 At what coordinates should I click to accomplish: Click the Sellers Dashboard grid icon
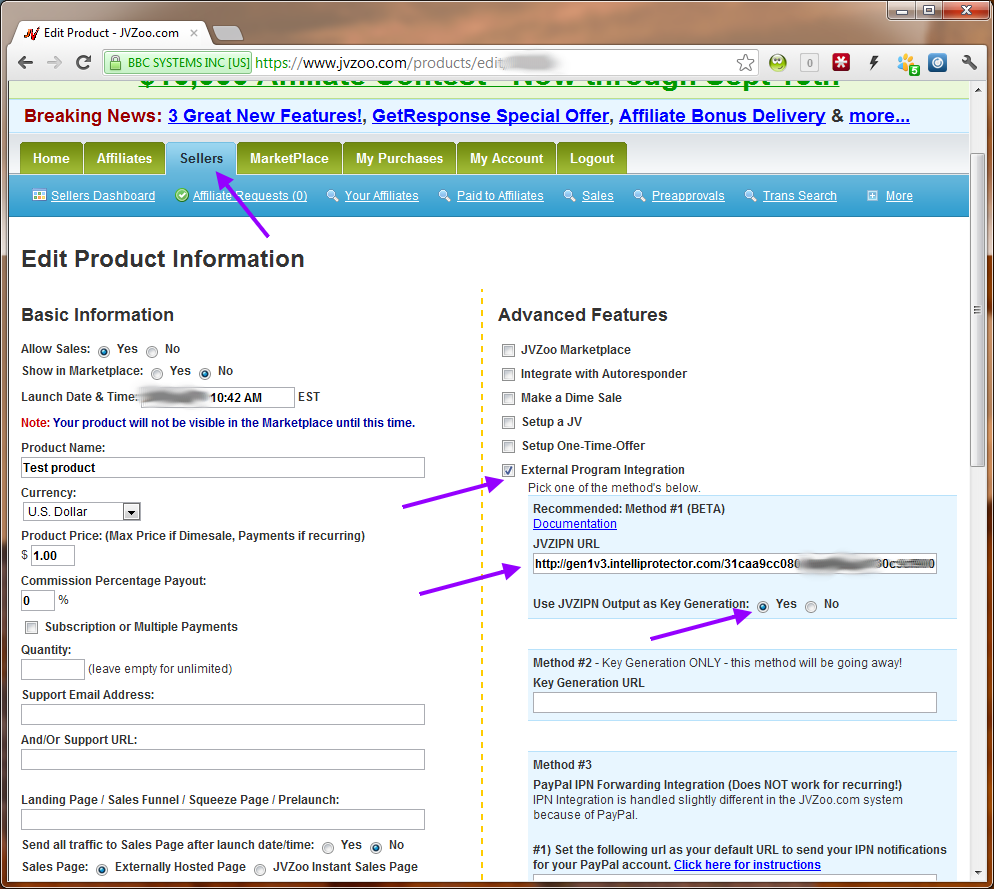pos(39,195)
